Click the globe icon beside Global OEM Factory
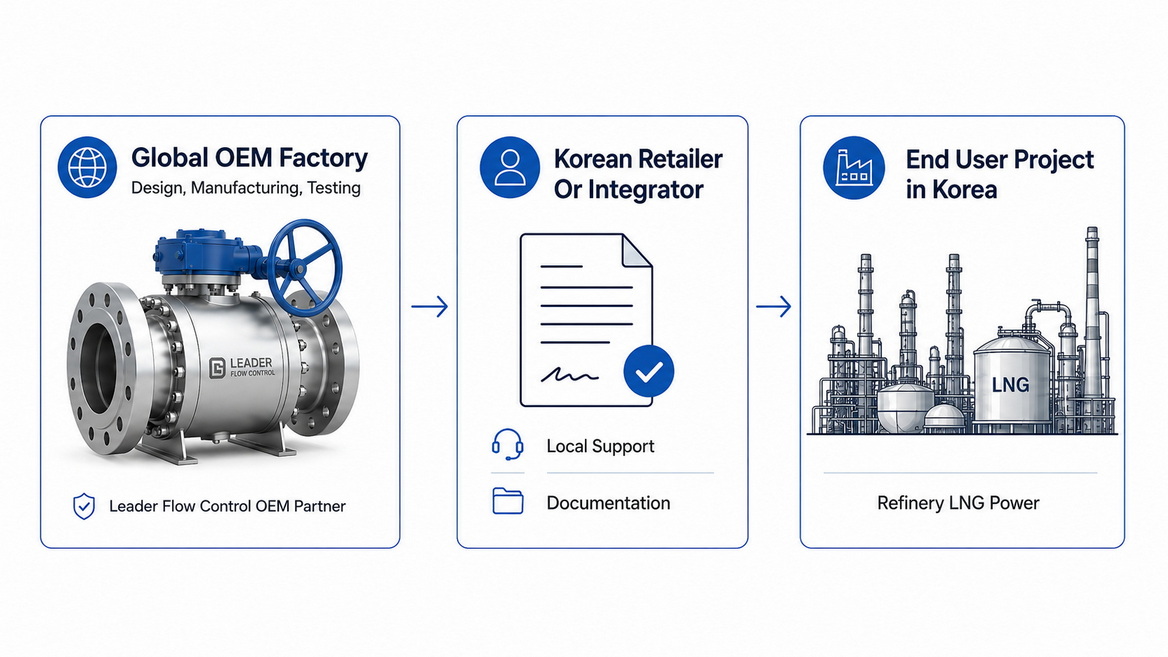Viewport: 1168px width, 657px height. point(87,167)
